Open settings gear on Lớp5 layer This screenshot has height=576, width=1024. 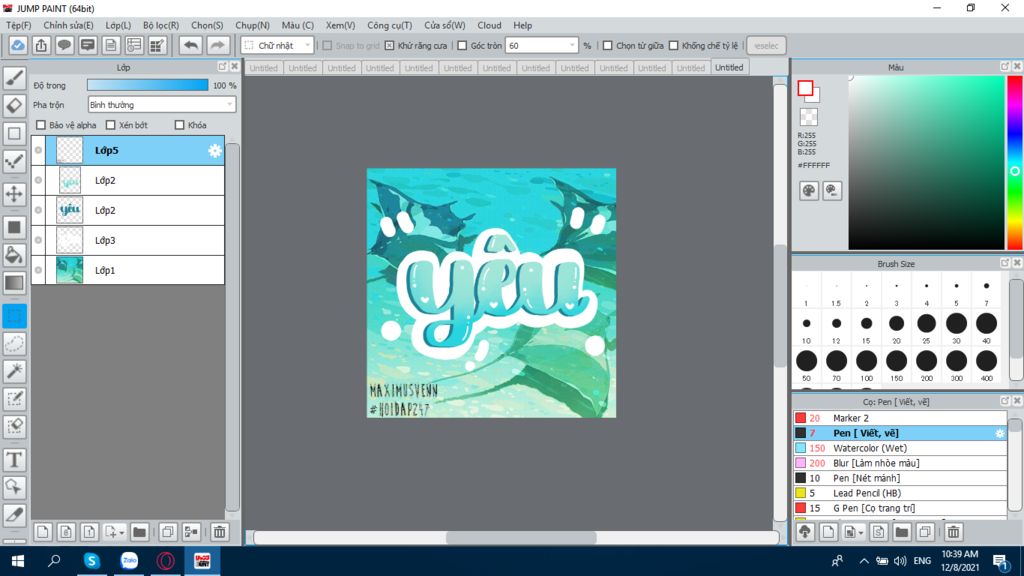pos(215,151)
